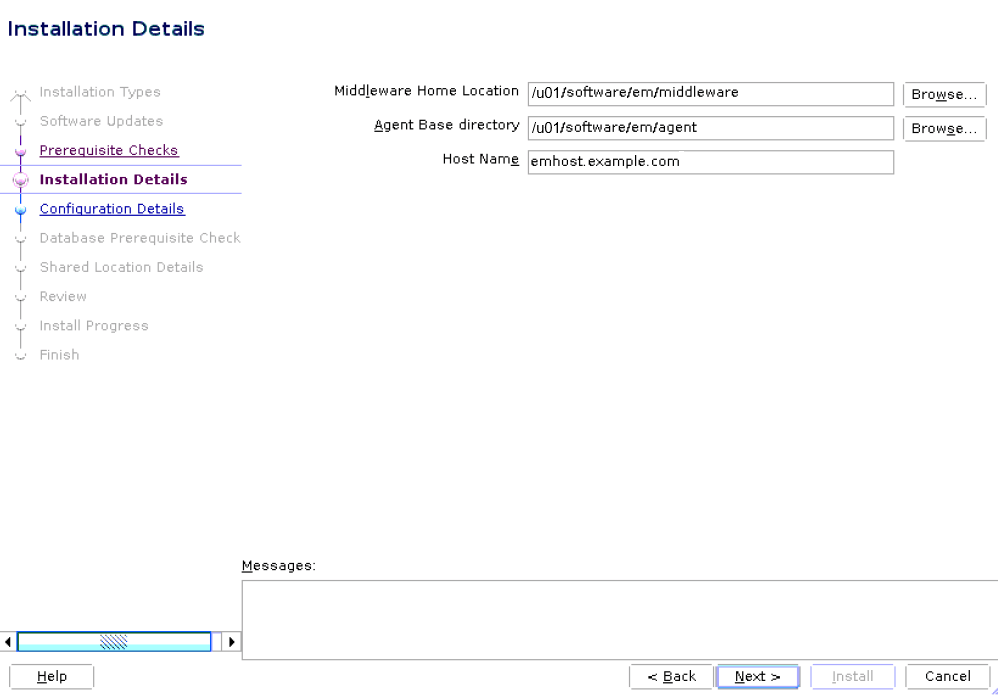Click right arrow of steps panel scrollbar

point(232,641)
